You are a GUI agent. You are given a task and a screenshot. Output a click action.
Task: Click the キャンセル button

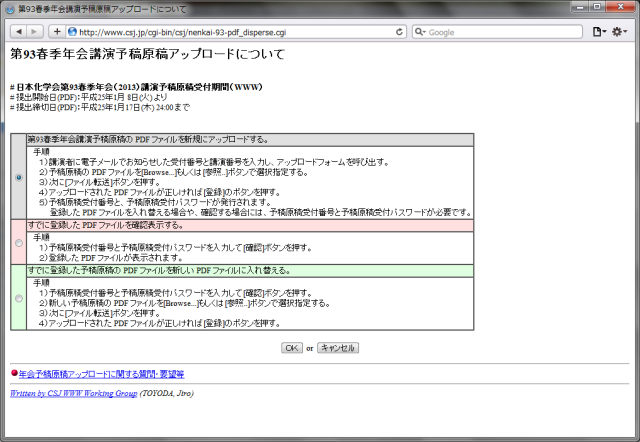[338, 348]
